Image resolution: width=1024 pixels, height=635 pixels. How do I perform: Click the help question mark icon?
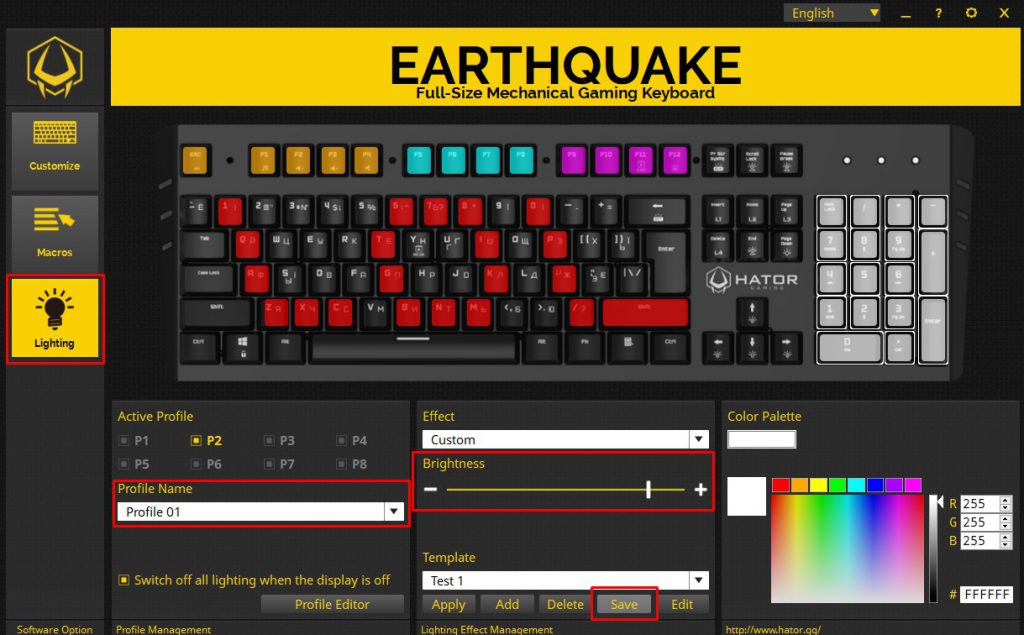click(x=937, y=13)
